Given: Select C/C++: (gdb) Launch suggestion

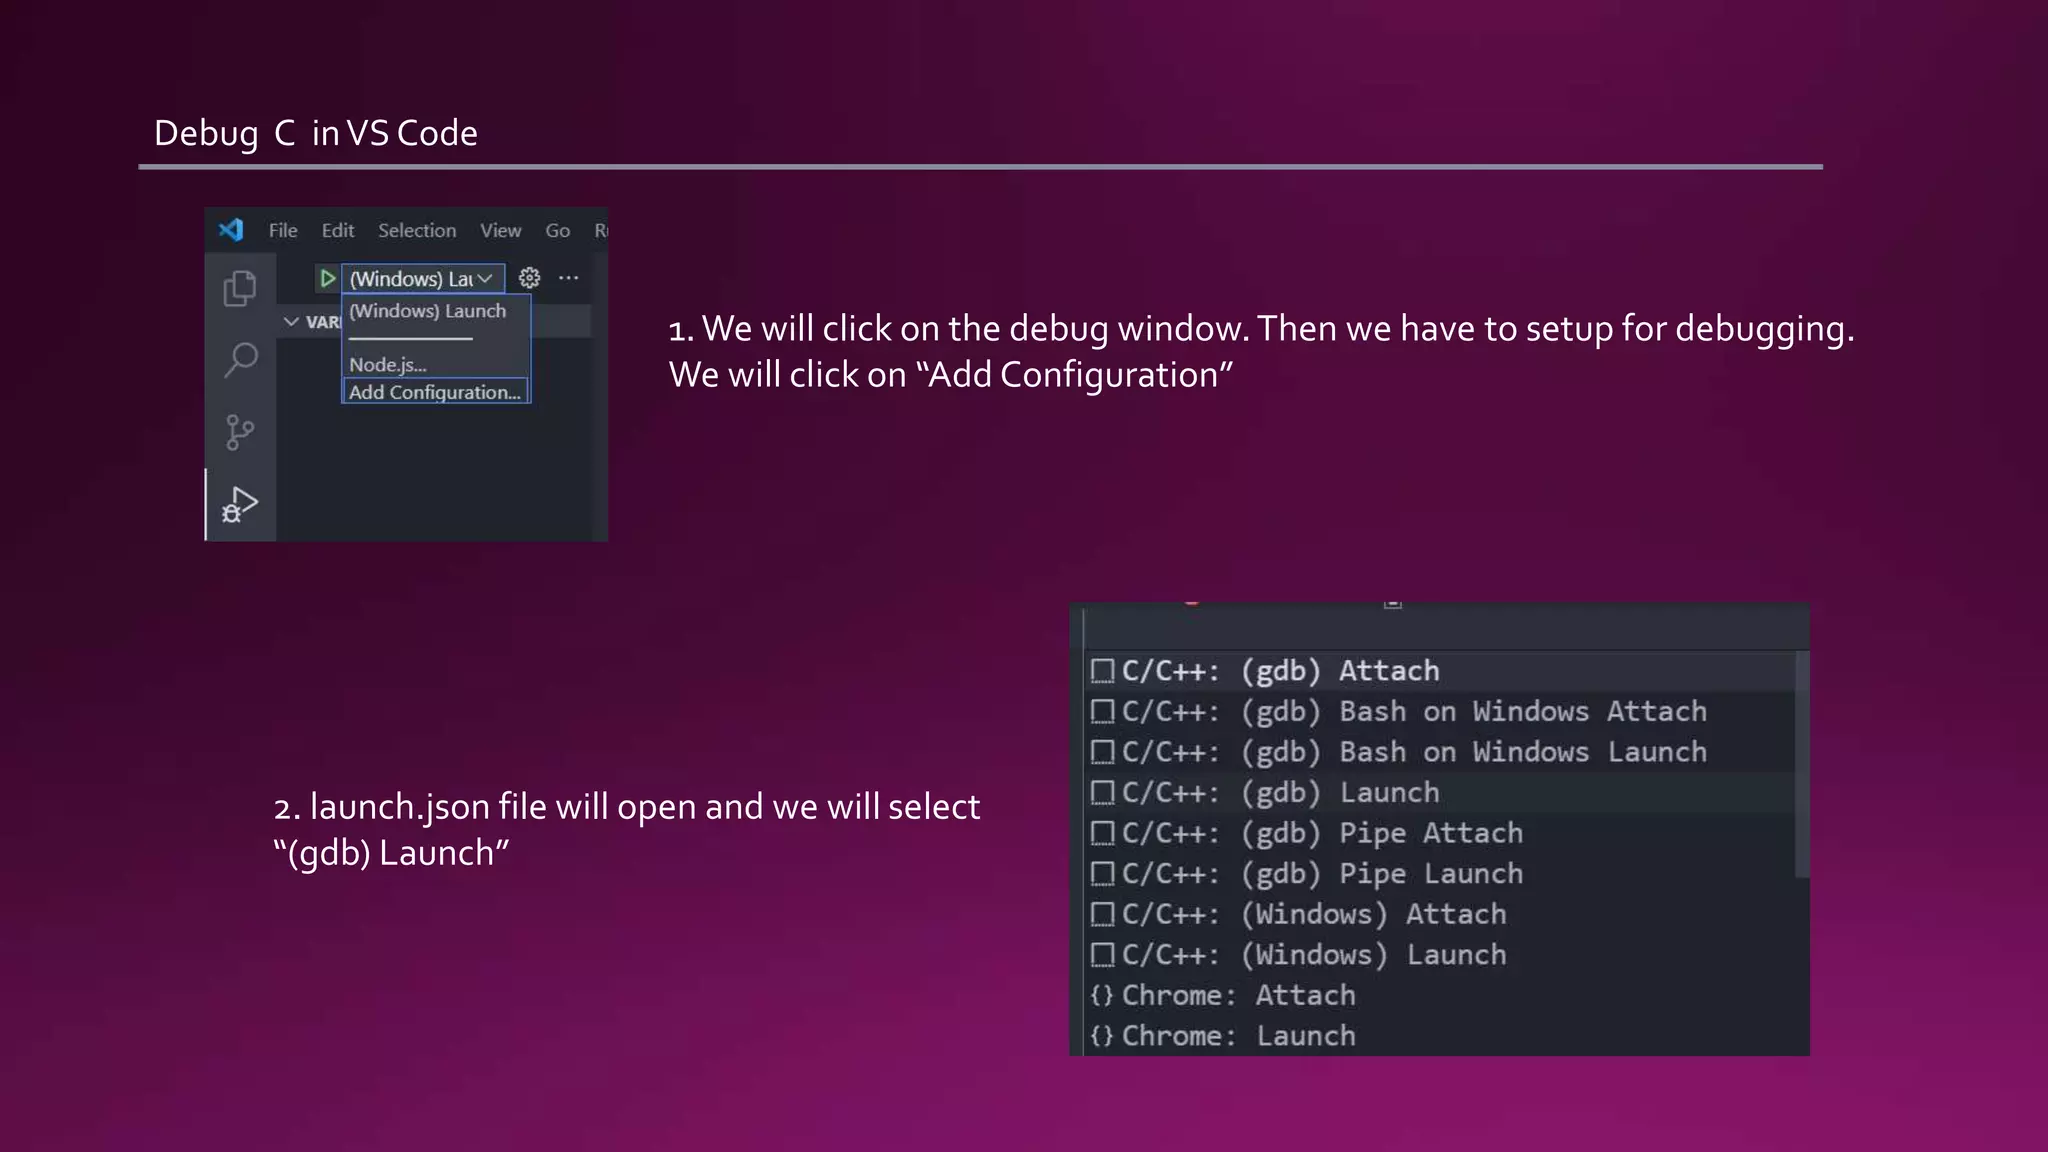Looking at the screenshot, I should coord(1440,793).
